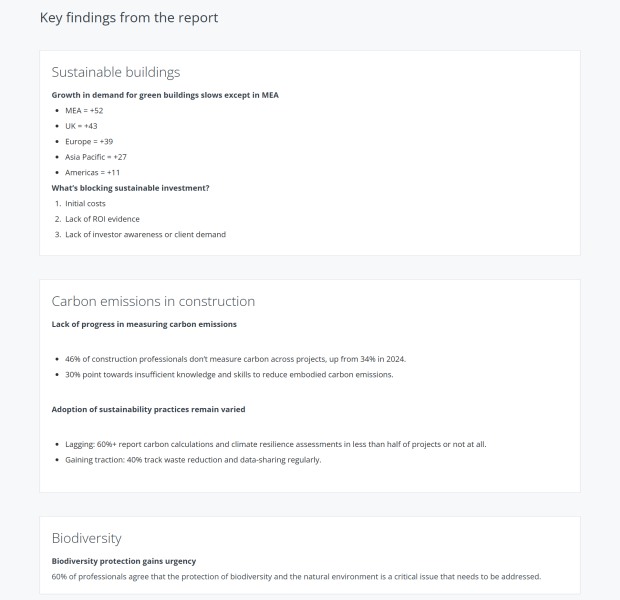620x600 pixels.
Task: Click the 46% of construction professionals bullet
Action: (235, 359)
